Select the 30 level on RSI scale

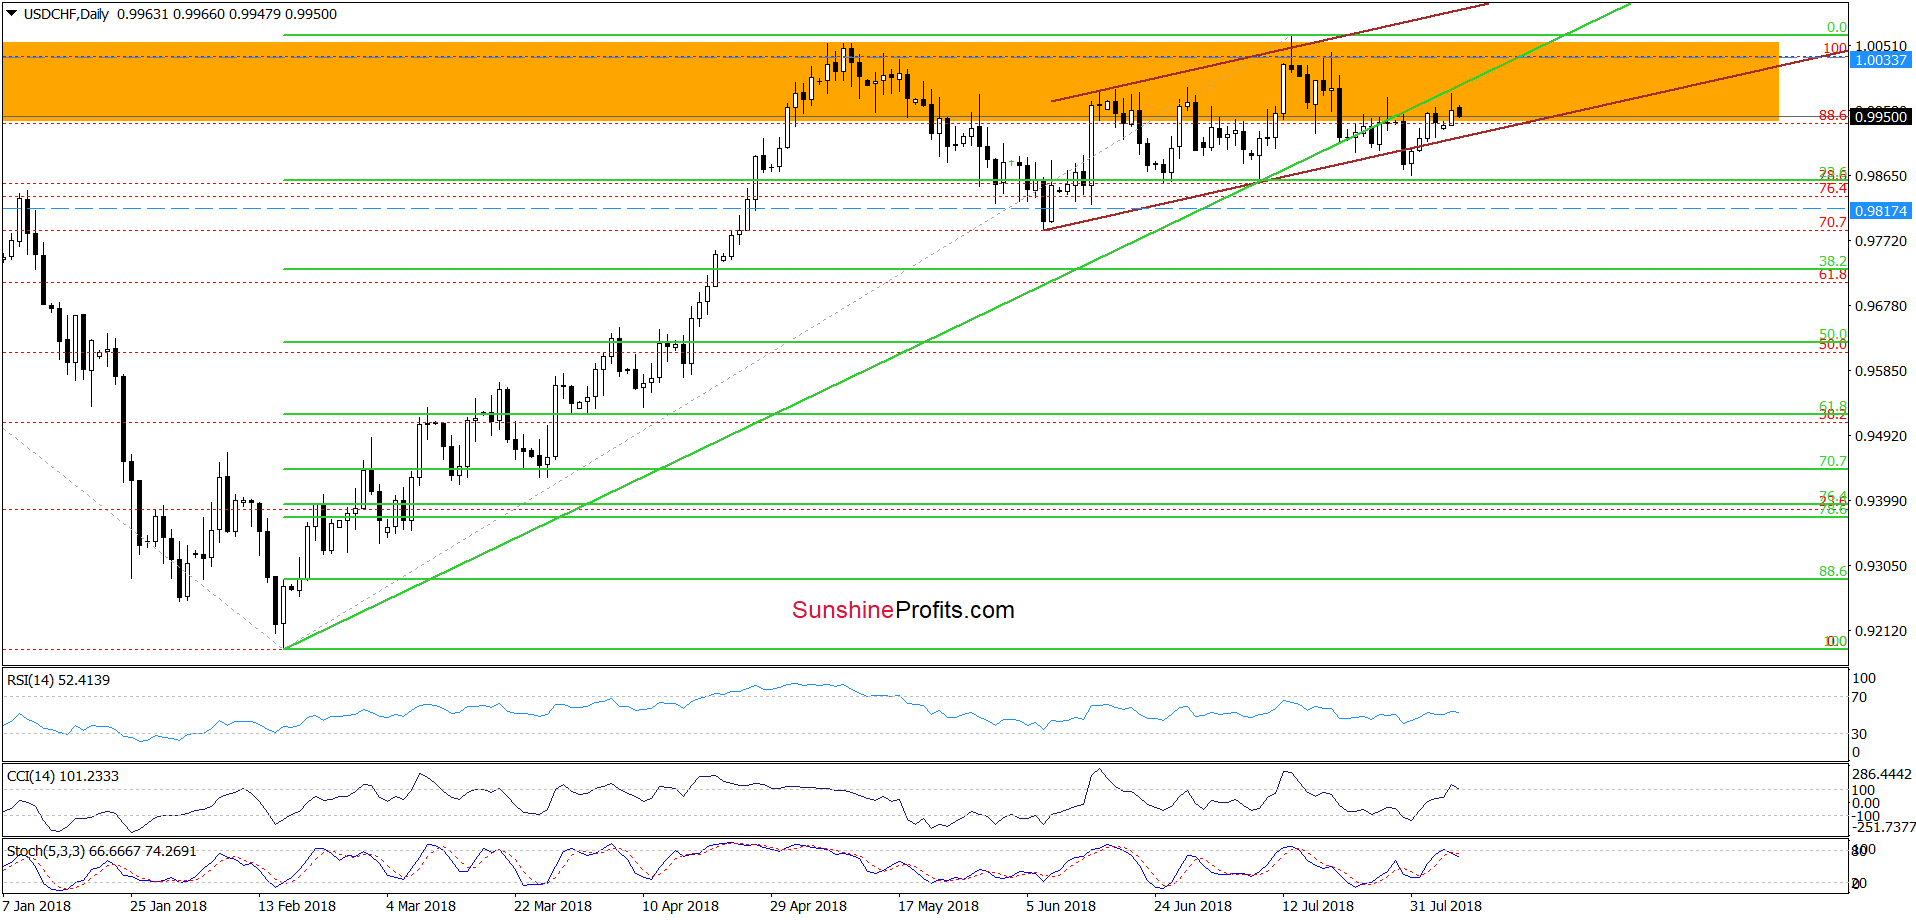(1860, 734)
